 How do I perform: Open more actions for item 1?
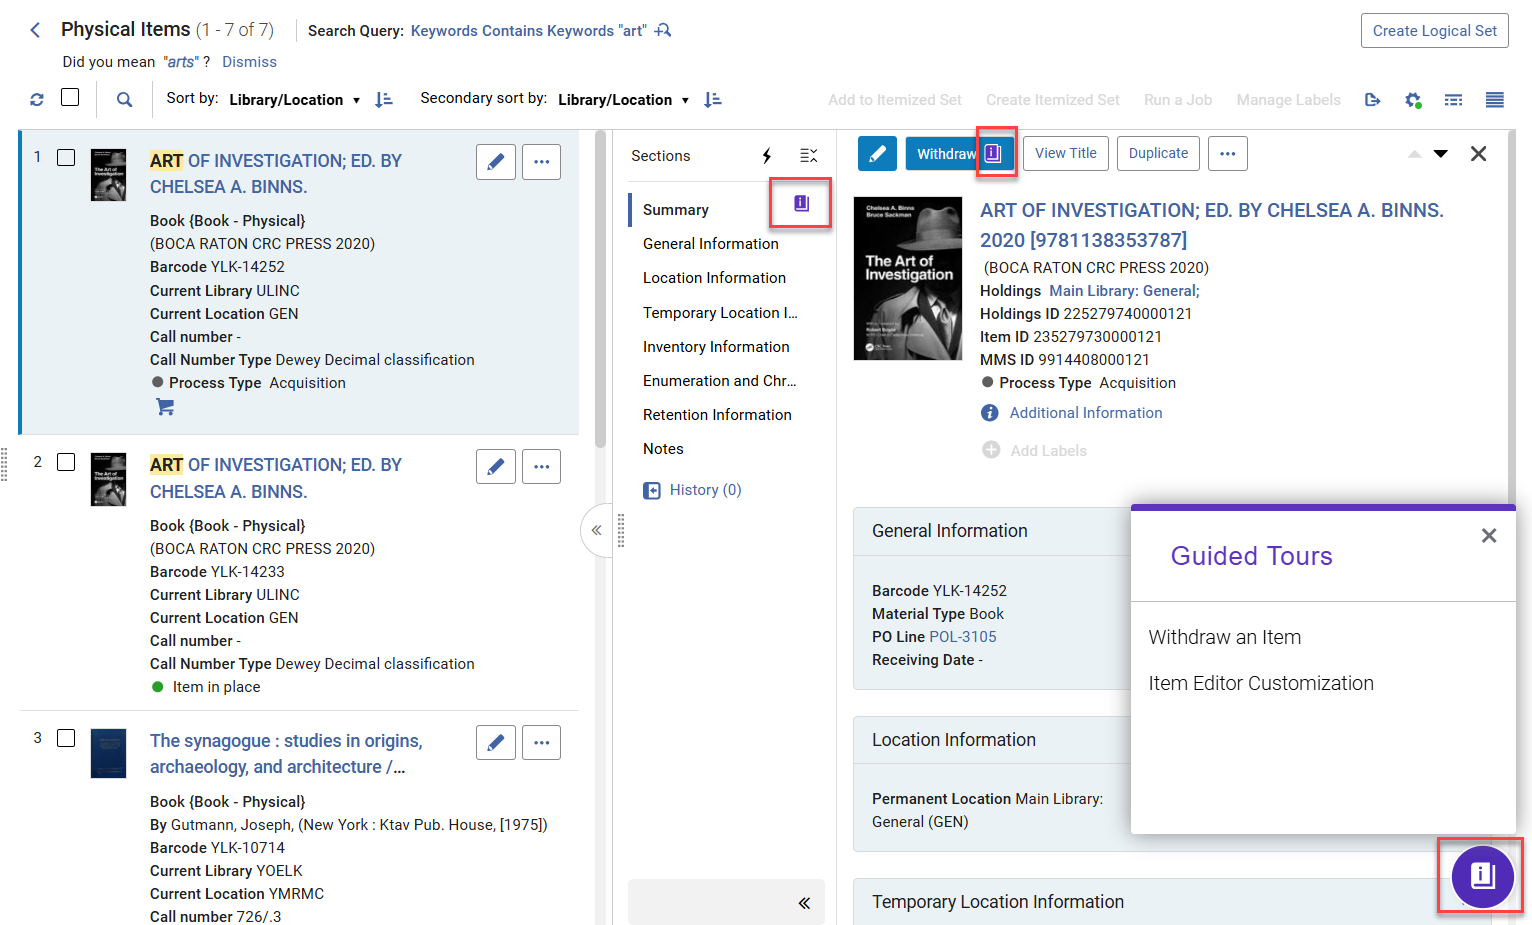pos(541,162)
